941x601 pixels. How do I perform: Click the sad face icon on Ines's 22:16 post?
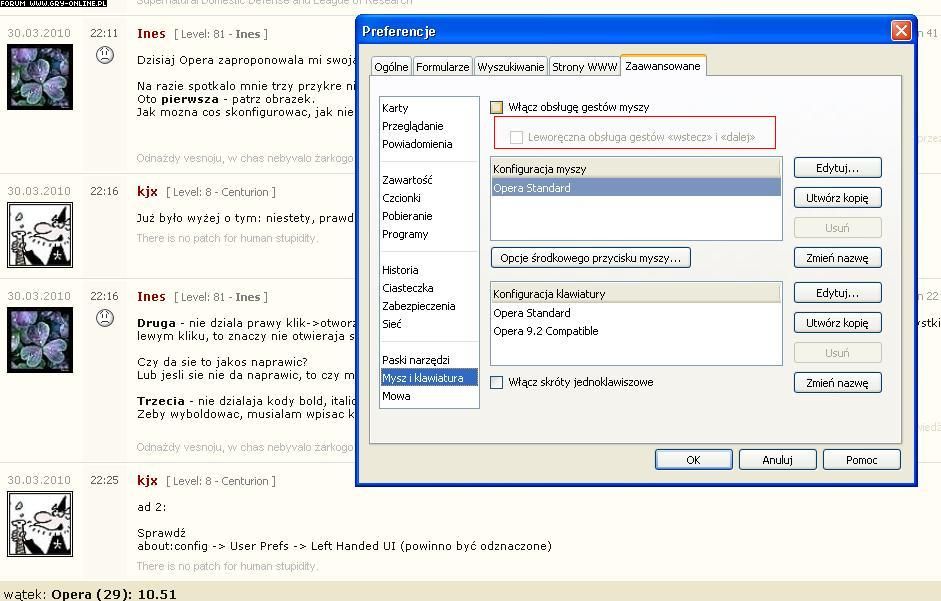click(105, 318)
